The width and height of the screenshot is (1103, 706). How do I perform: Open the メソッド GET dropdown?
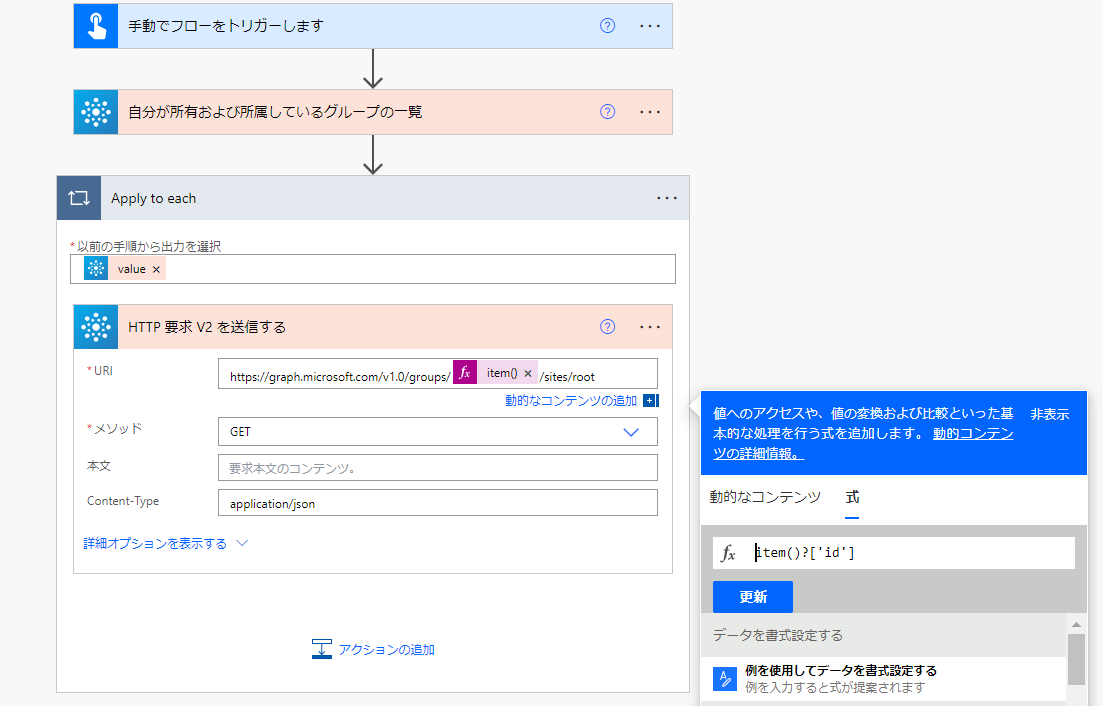click(x=438, y=432)
